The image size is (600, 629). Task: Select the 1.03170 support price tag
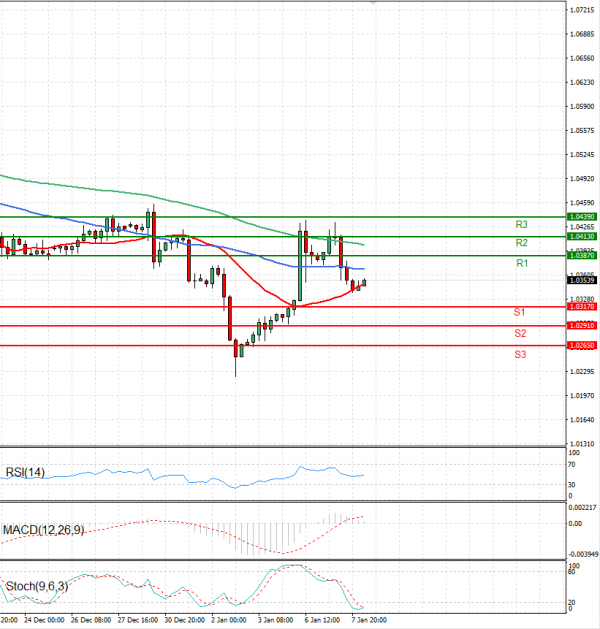(x=582, y=306)
